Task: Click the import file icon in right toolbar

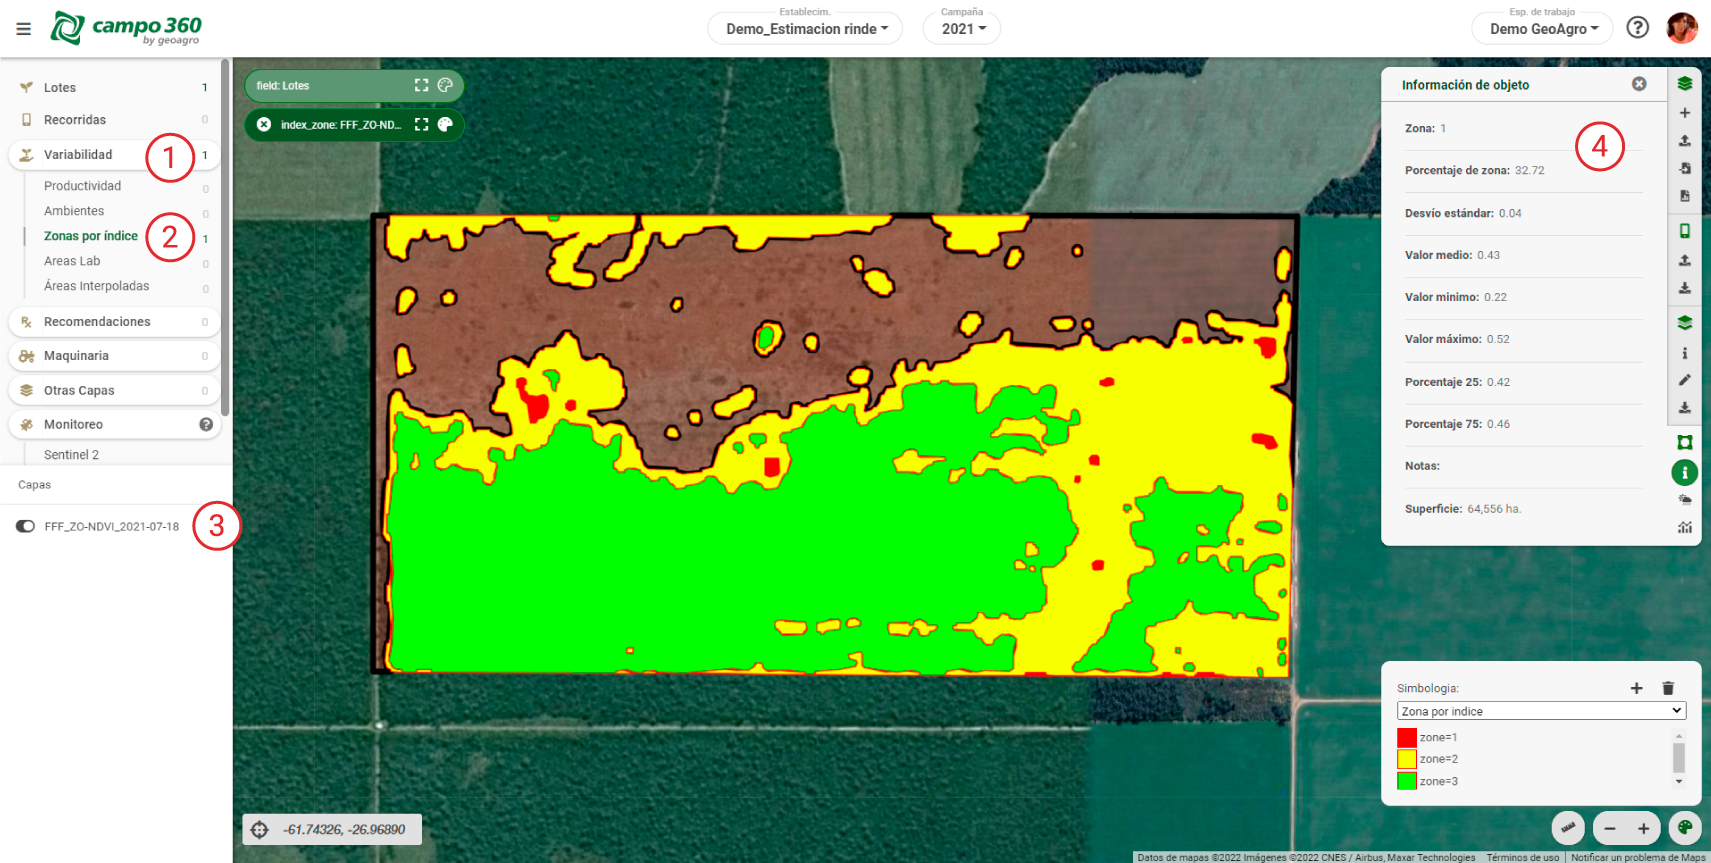Action: tap(1685, 168)
